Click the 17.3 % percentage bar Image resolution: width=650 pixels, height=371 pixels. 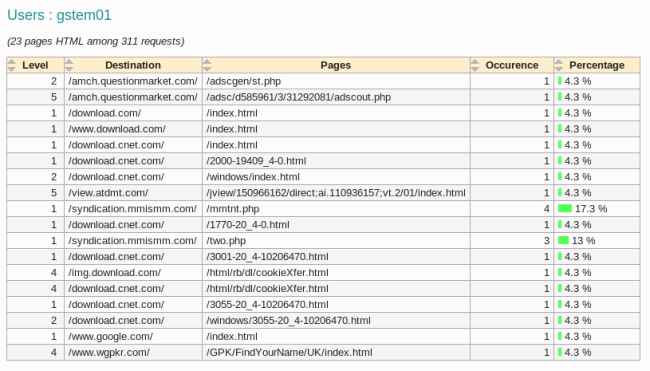565,209
